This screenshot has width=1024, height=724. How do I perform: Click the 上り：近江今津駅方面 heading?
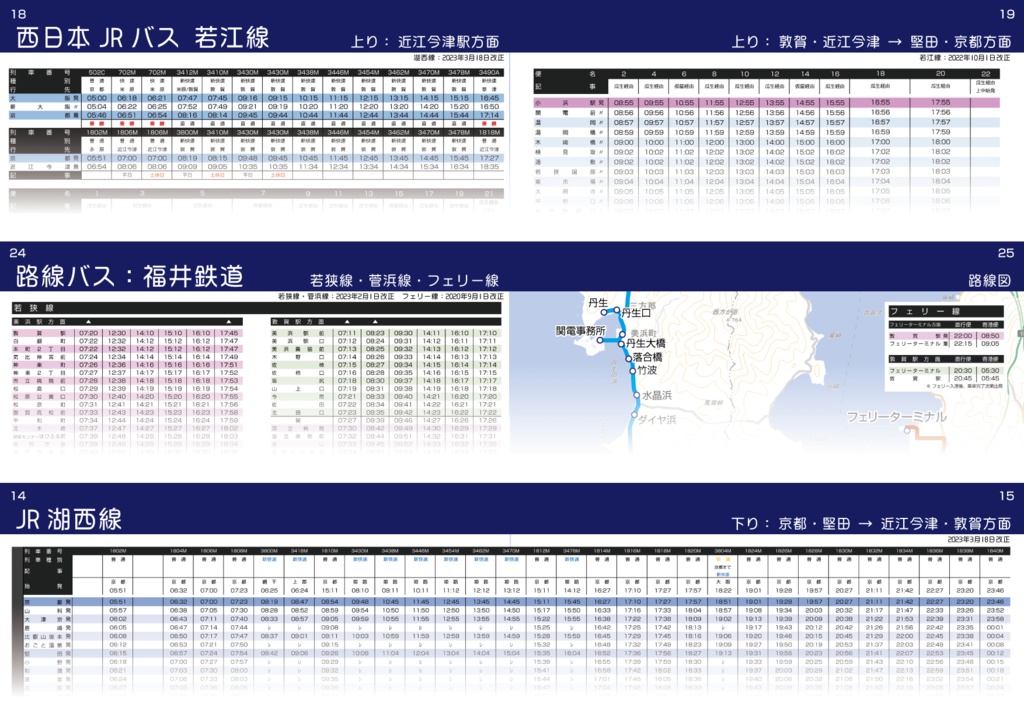pyautogui.click(x=425, y=42)
